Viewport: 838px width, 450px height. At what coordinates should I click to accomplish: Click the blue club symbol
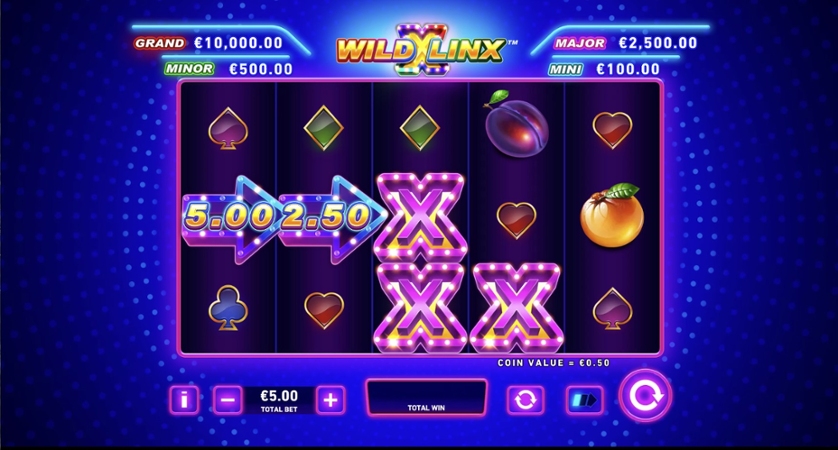pos(228,308)
